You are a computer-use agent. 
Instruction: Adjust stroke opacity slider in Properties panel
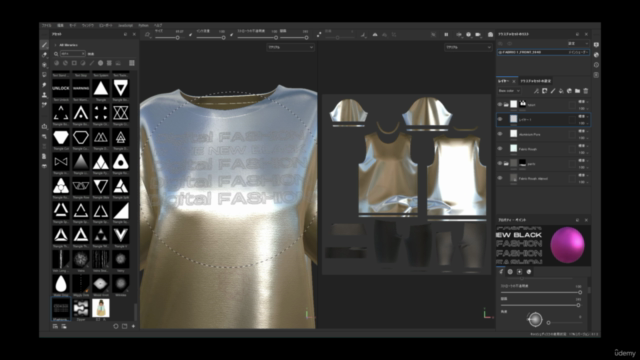click(x=540, y=292)
